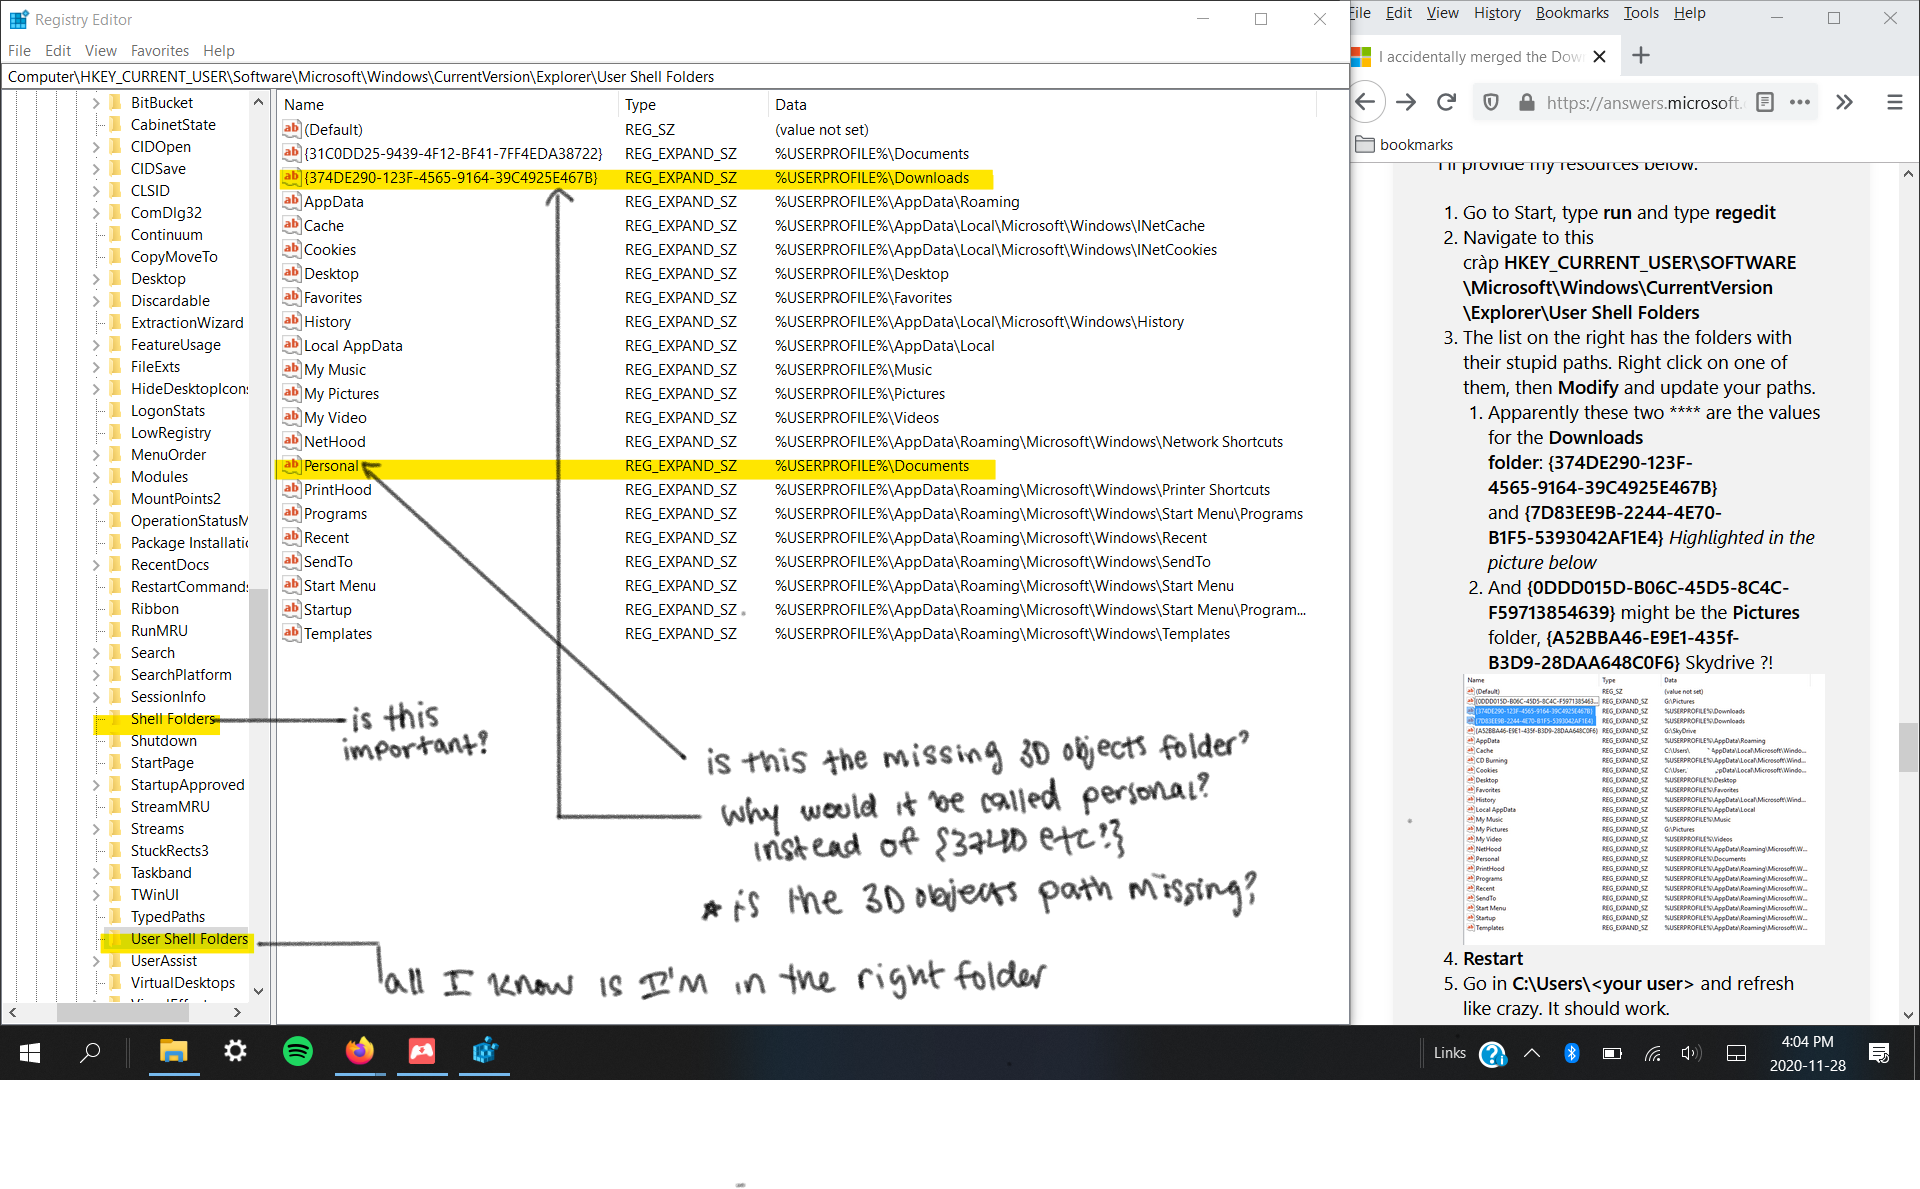Open Registry Editor Help menu
Image resolution: width=1920 pixels, height=1189 pixels.
tap(219, 51)
